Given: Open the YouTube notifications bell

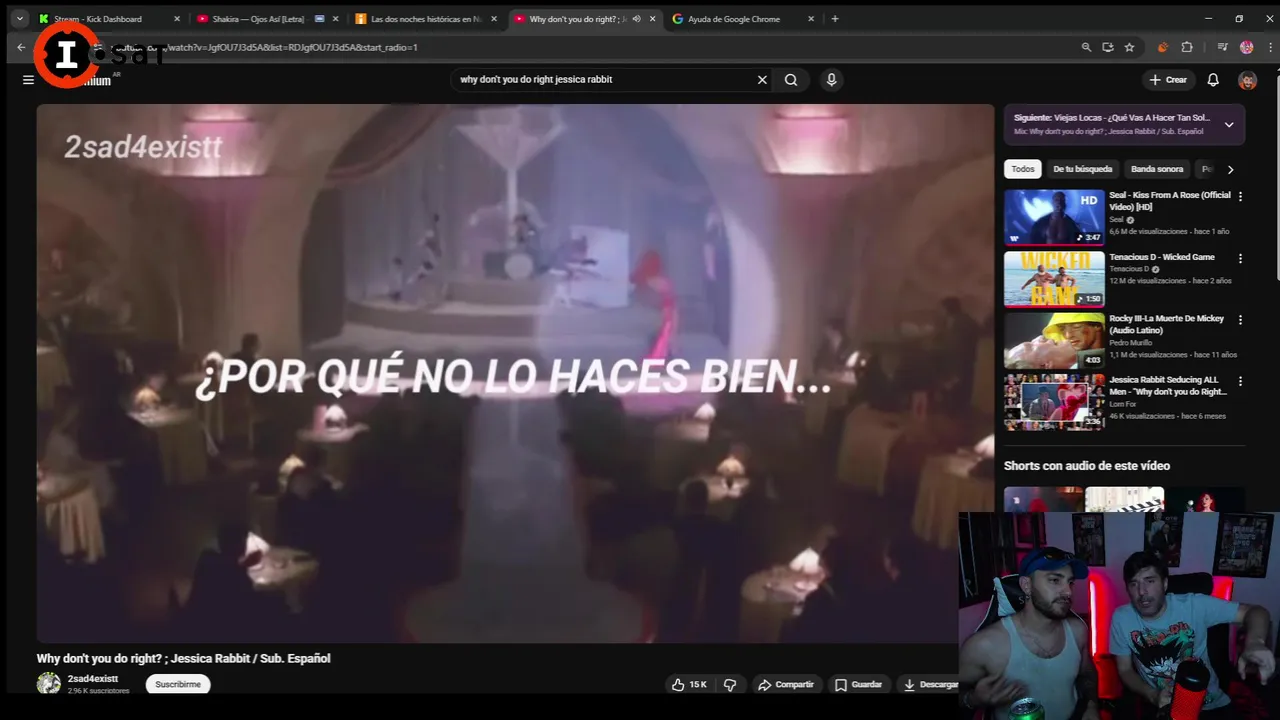Looking at the screenshot, I should [1213, 80].
